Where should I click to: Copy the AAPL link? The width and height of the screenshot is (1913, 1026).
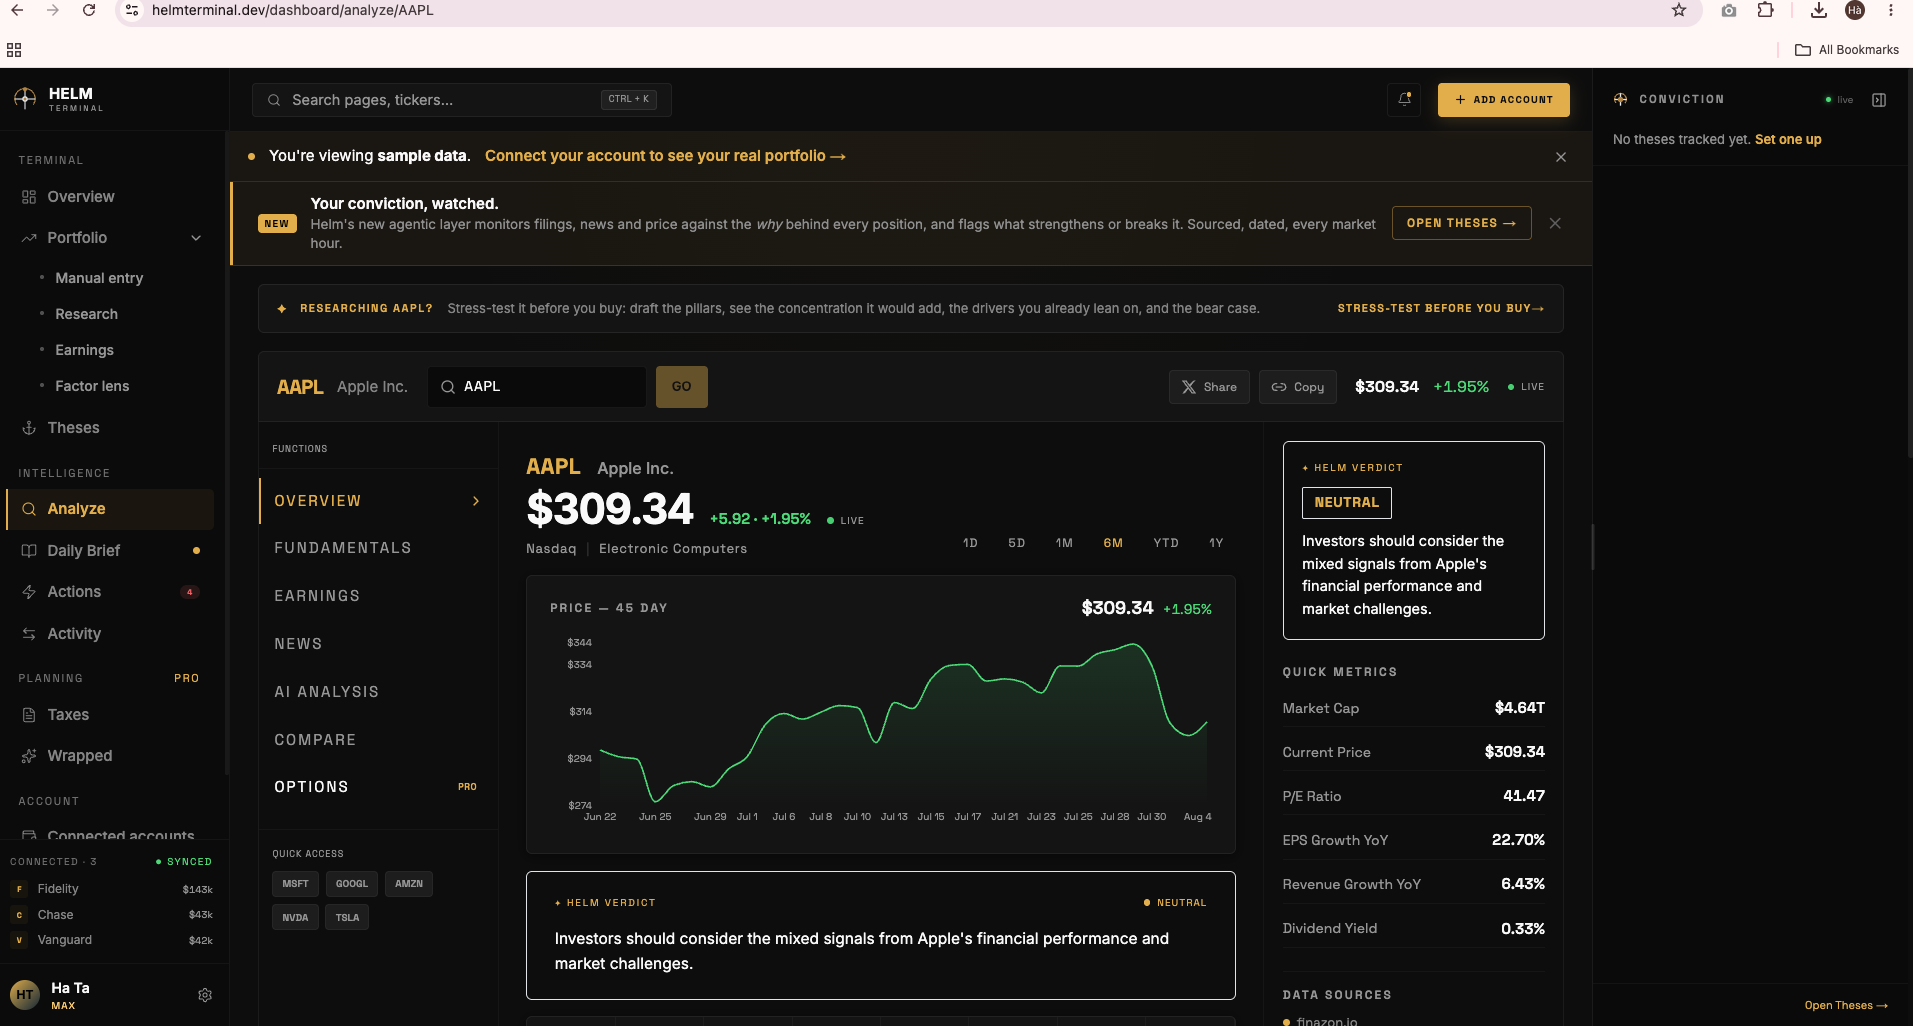point(1298,387)
